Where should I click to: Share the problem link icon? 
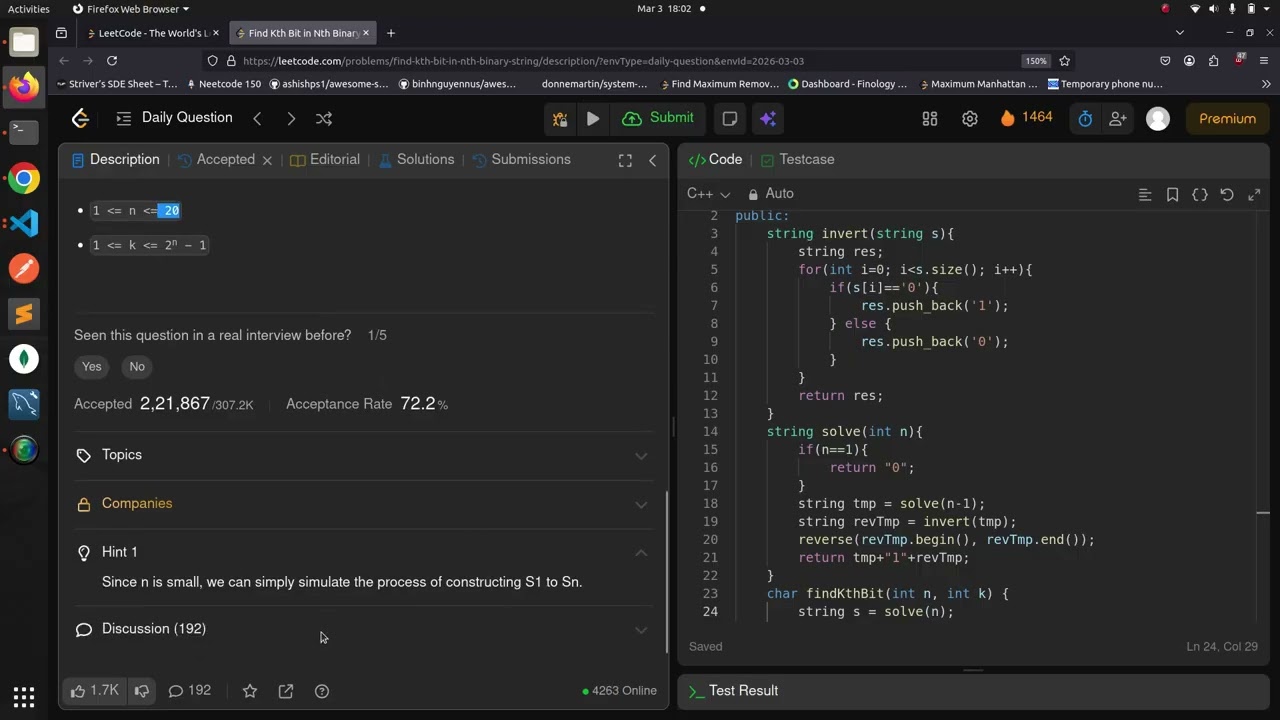(x=286, y=691)
